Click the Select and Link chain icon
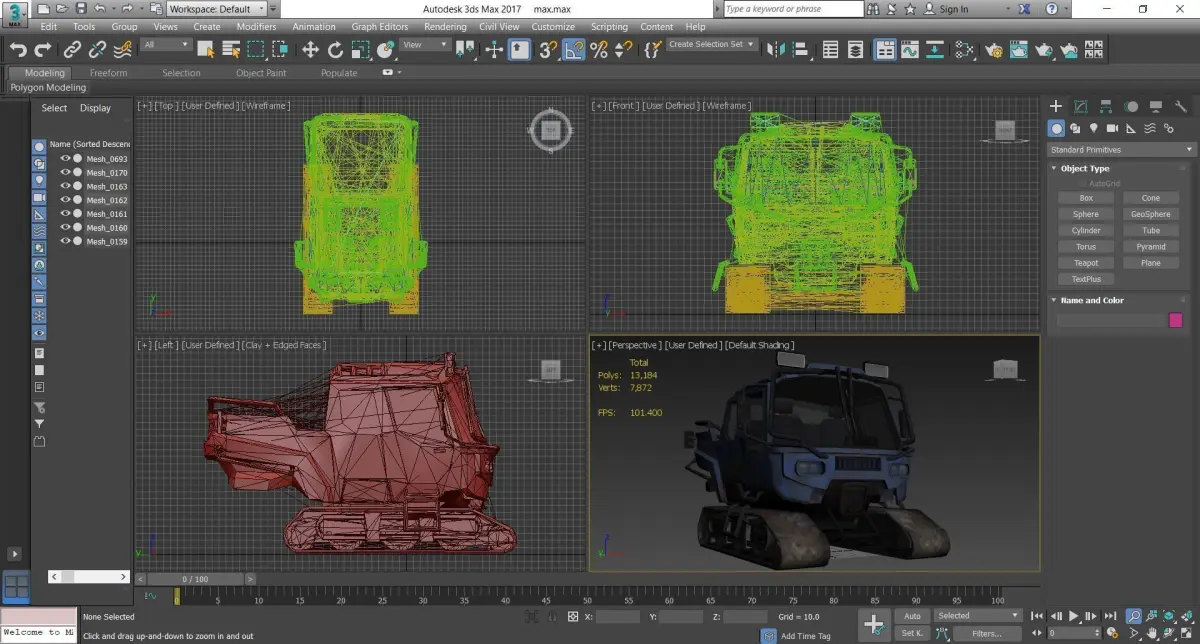Image resolution: width=1200 pixels, height=644 pixels. (x=72, y=49)
